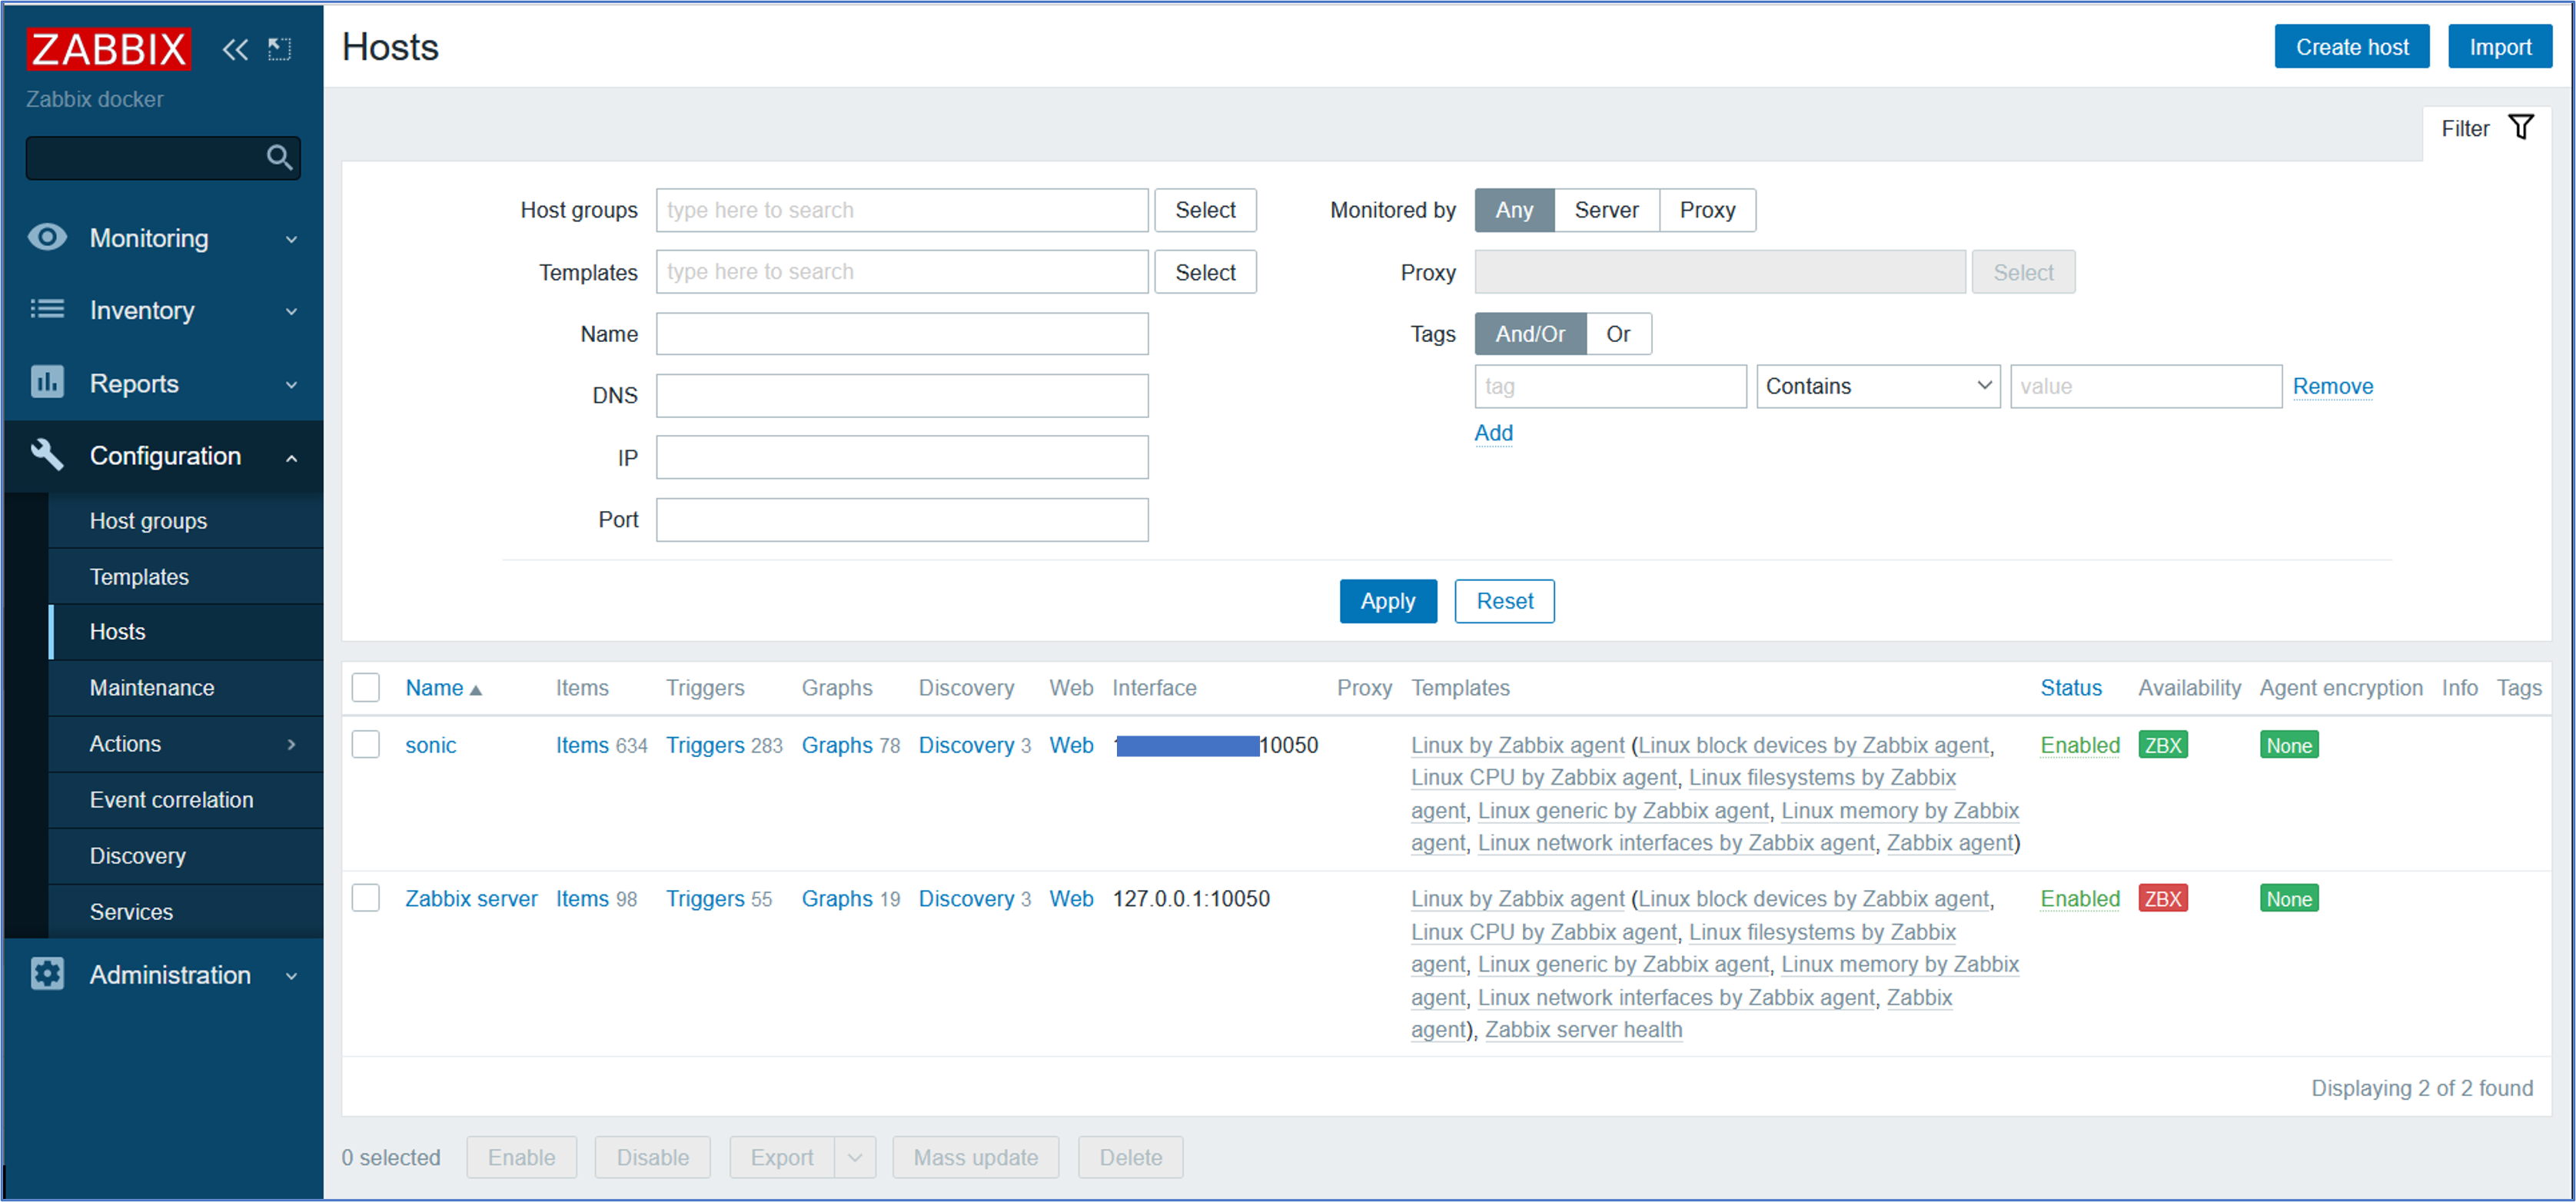Focus the Port filter field

click(902, 520)
